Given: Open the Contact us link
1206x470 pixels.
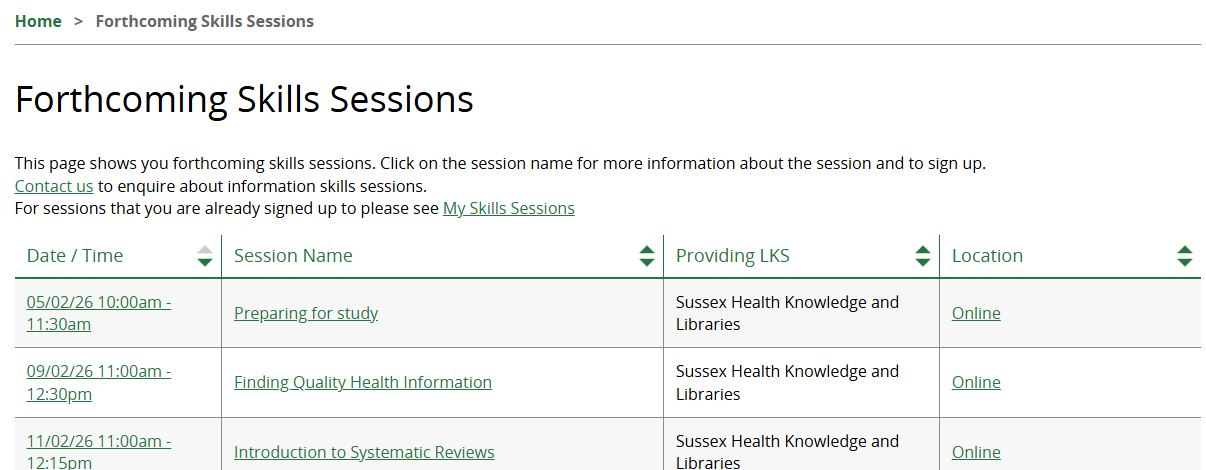Looking at the screenshot, I should click(54, 186).
